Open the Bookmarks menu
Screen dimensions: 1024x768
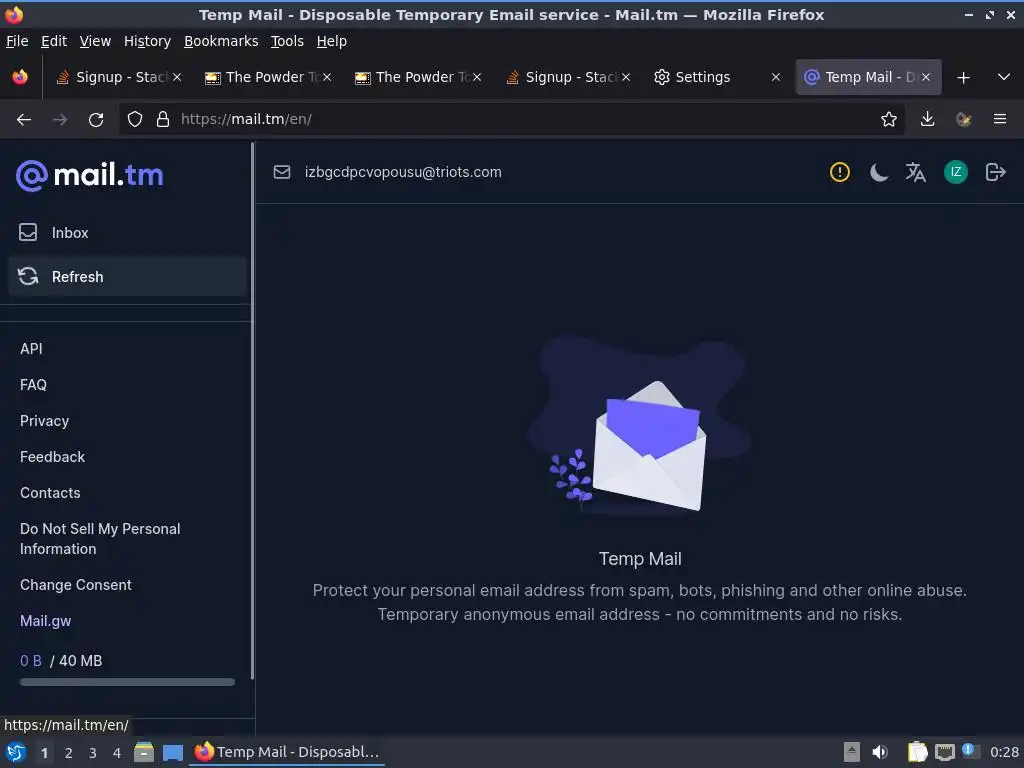[221, 41]
